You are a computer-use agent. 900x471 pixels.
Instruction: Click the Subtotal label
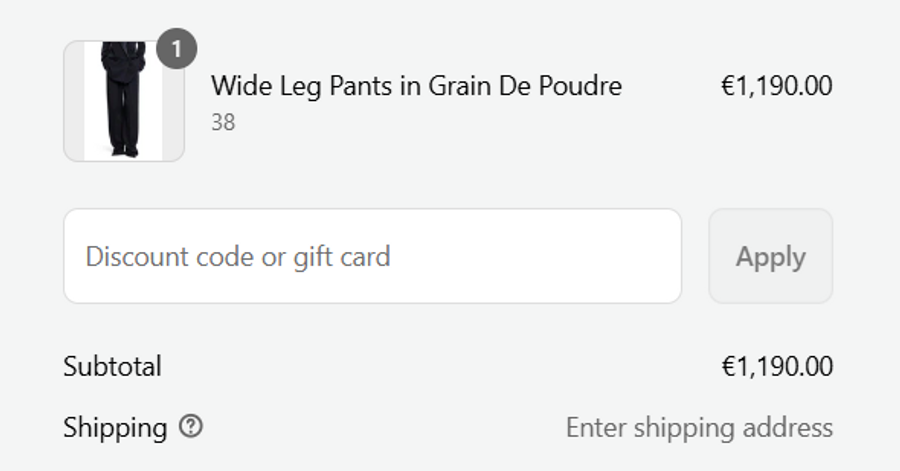point(112,366)
